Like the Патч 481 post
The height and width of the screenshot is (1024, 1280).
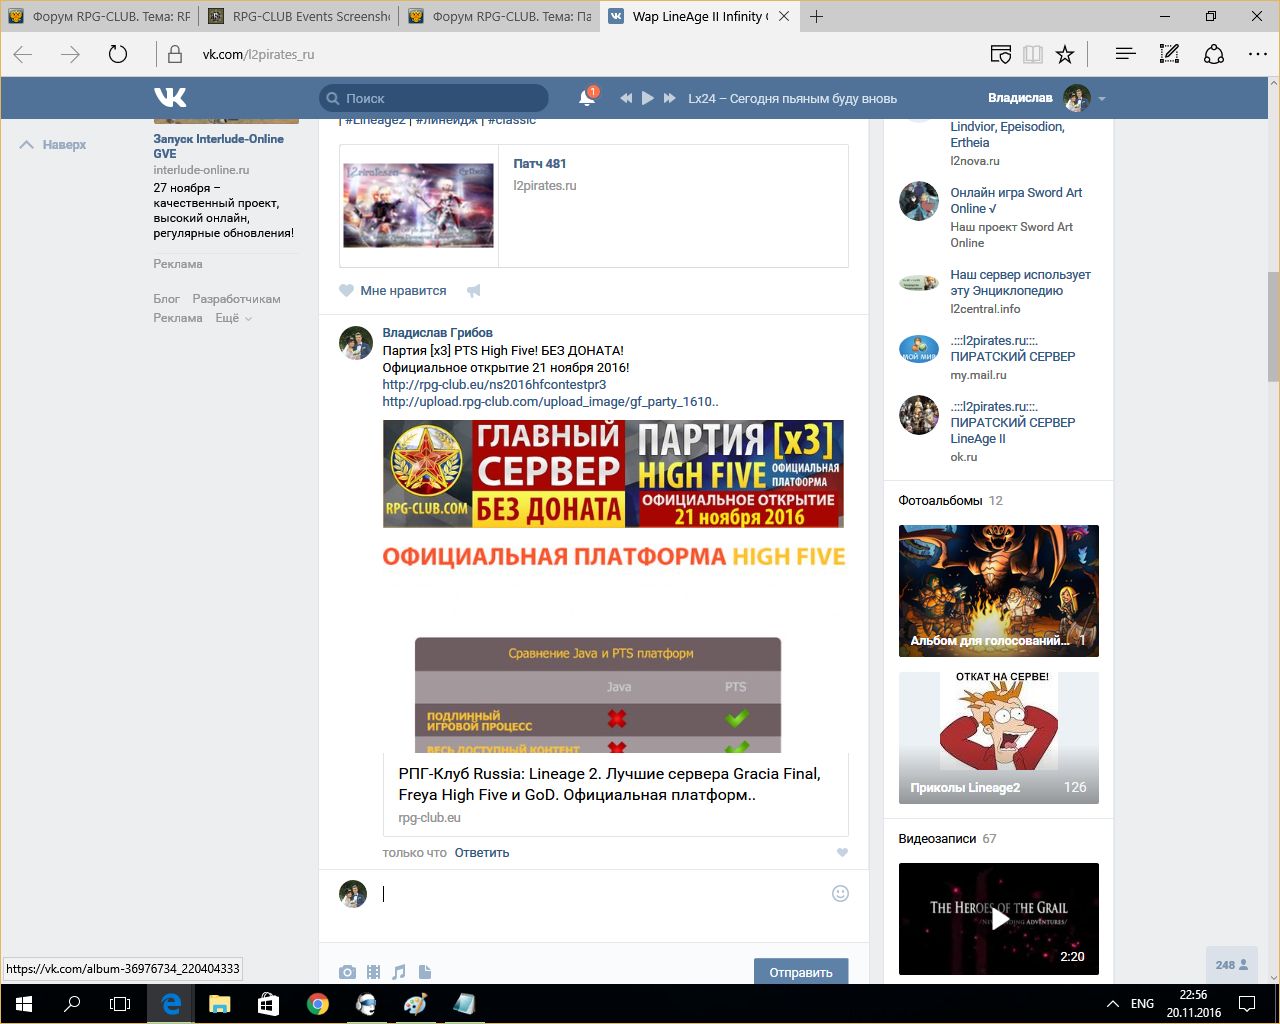393,291
